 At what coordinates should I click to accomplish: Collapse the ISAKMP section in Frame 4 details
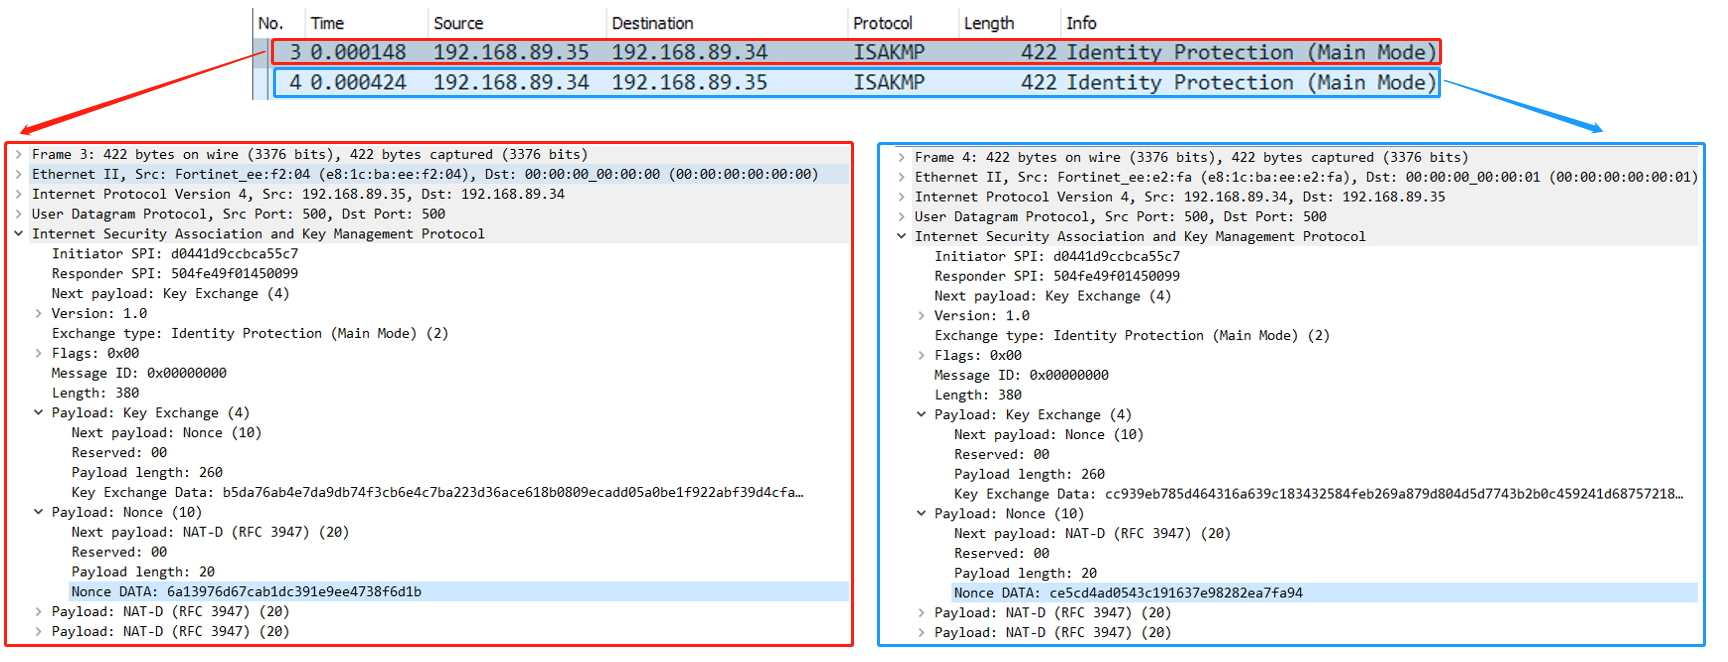click(901, 237)
